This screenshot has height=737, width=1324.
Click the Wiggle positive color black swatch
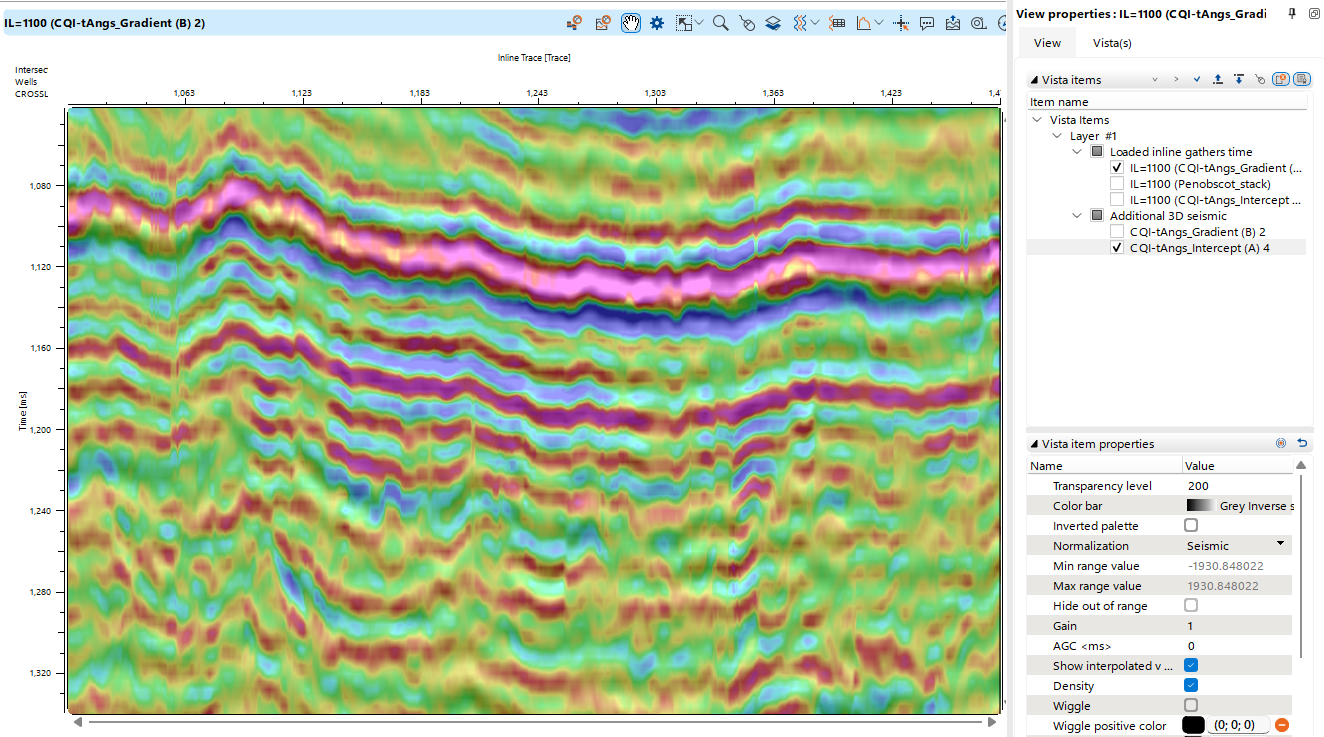point(1194,725)
